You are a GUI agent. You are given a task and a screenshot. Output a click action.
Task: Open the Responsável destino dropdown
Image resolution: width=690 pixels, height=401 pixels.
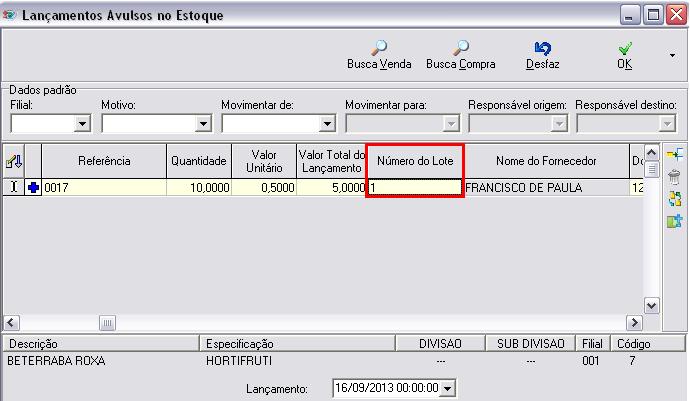pos(667,124)
